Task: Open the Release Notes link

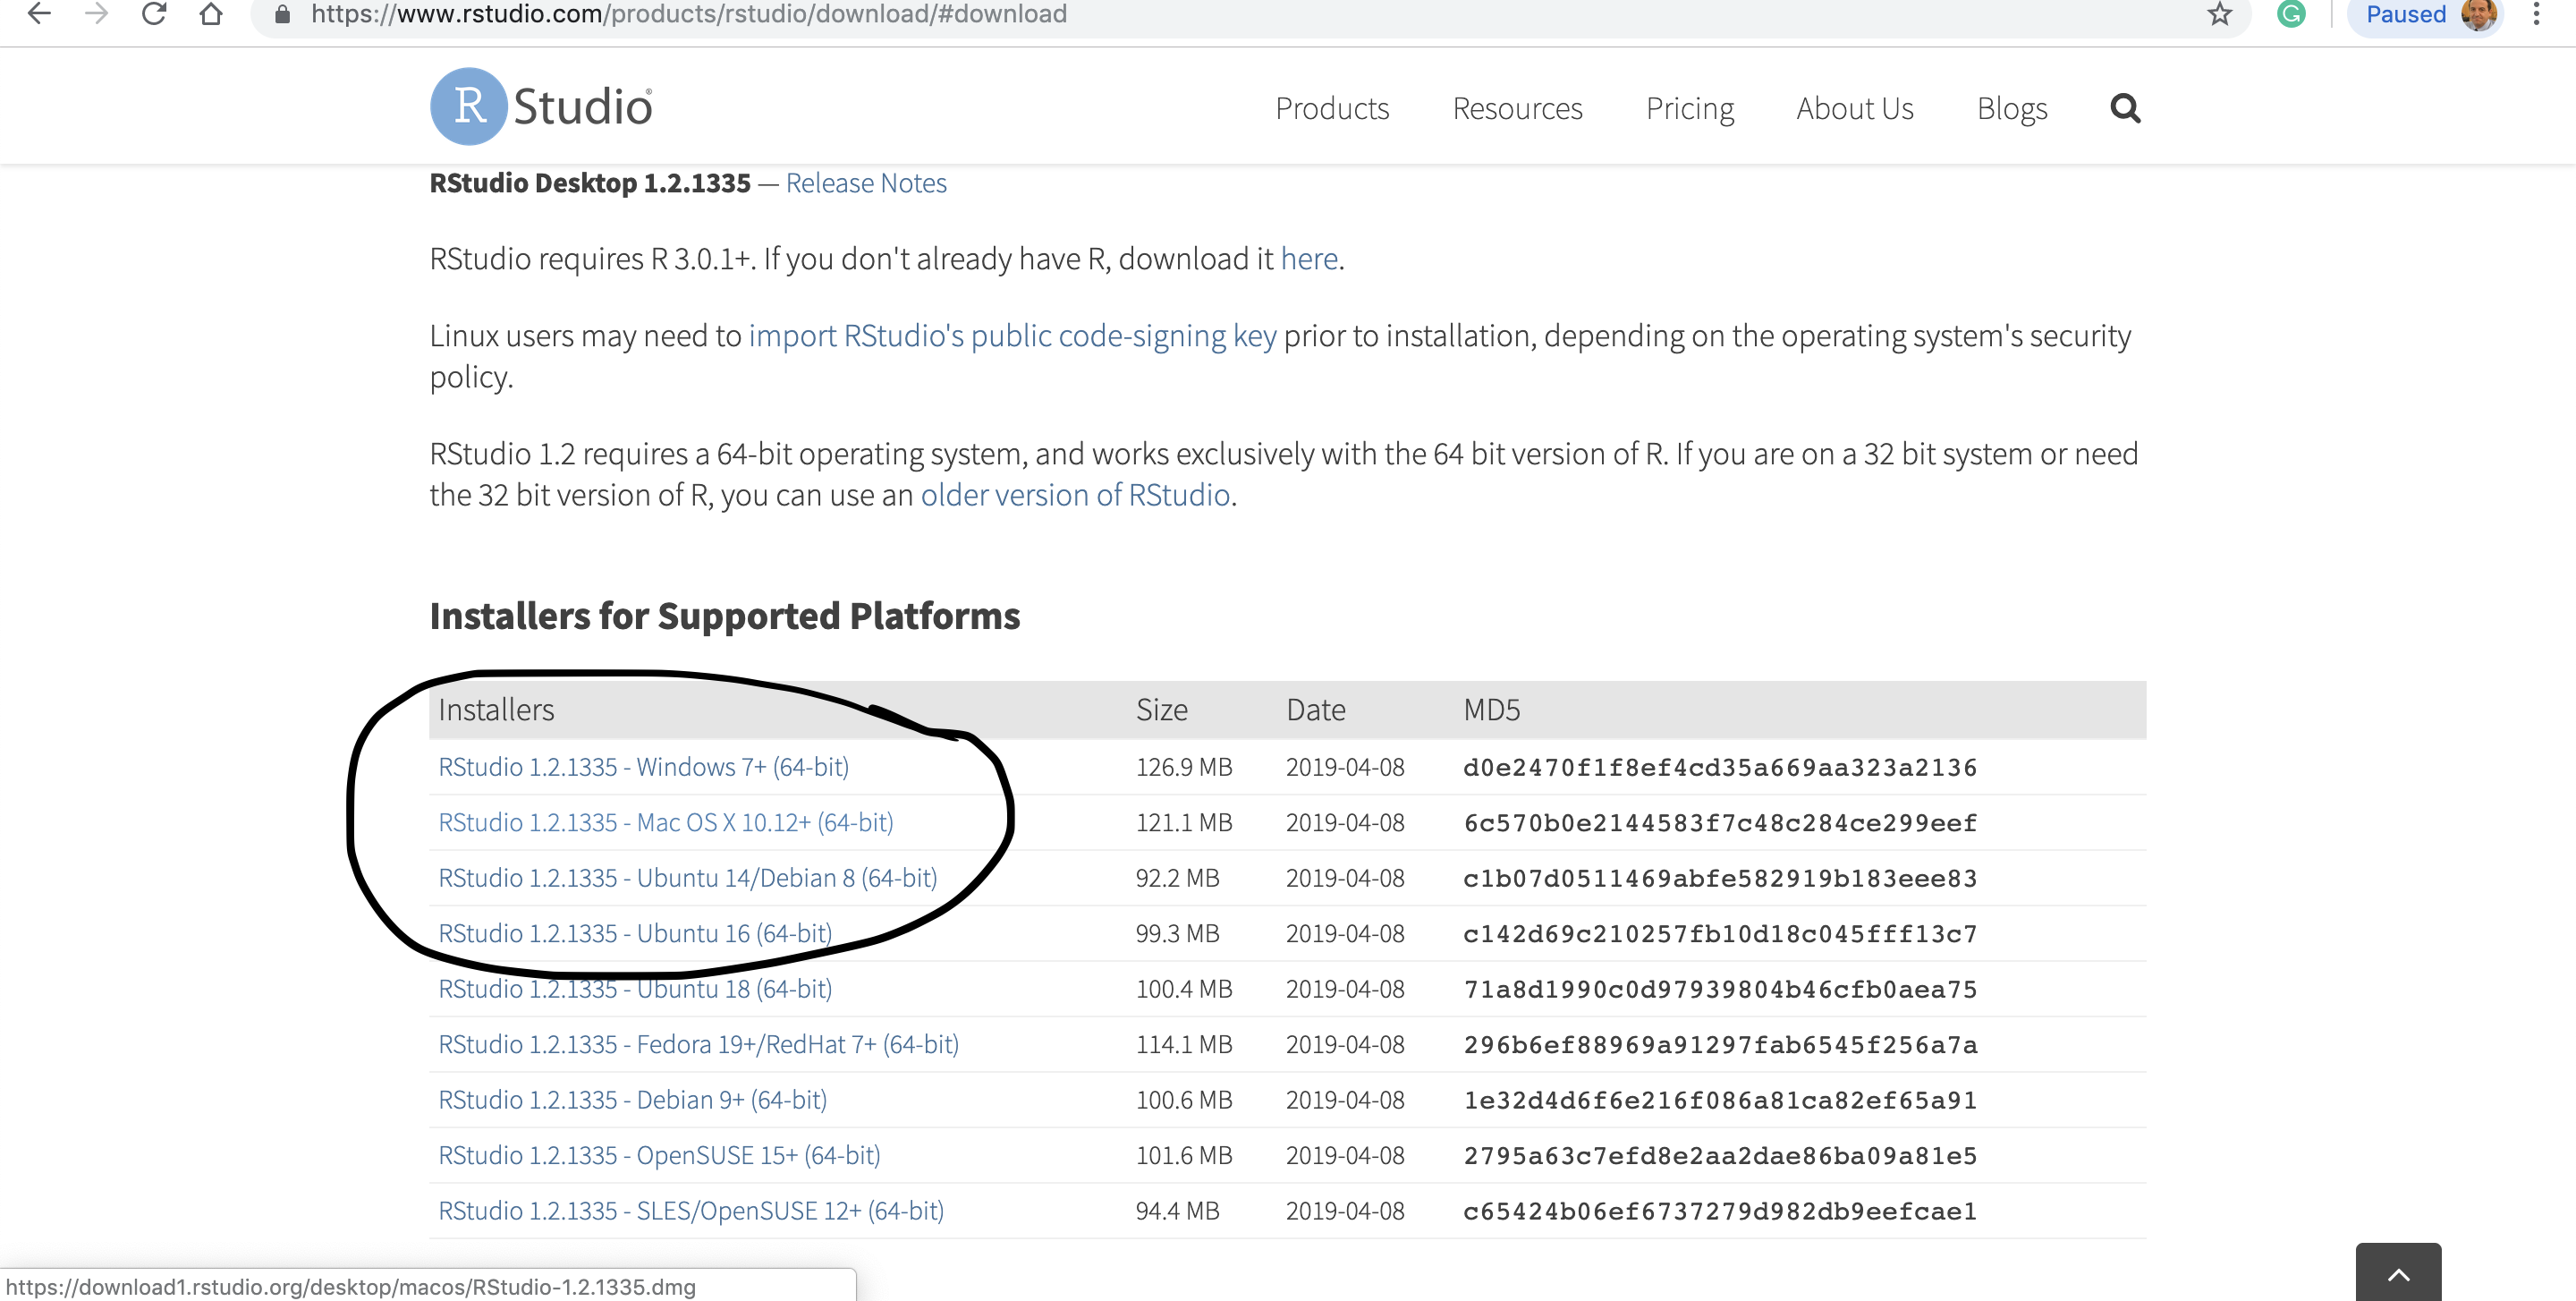Action: 865,183
